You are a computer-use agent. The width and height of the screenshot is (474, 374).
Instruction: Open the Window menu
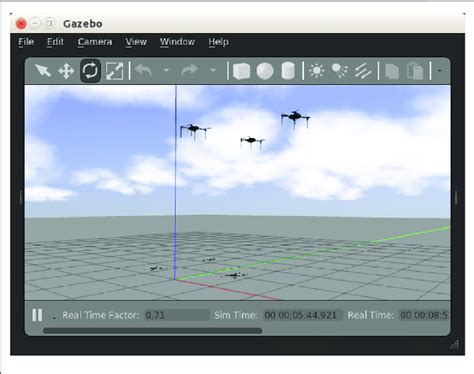[177, 42]
